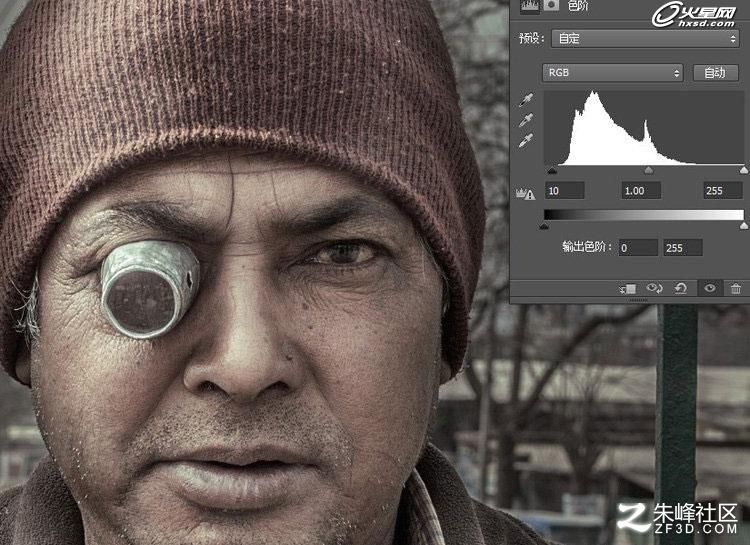Delete the adjustment layer with the trash icon

pos(736,288)
